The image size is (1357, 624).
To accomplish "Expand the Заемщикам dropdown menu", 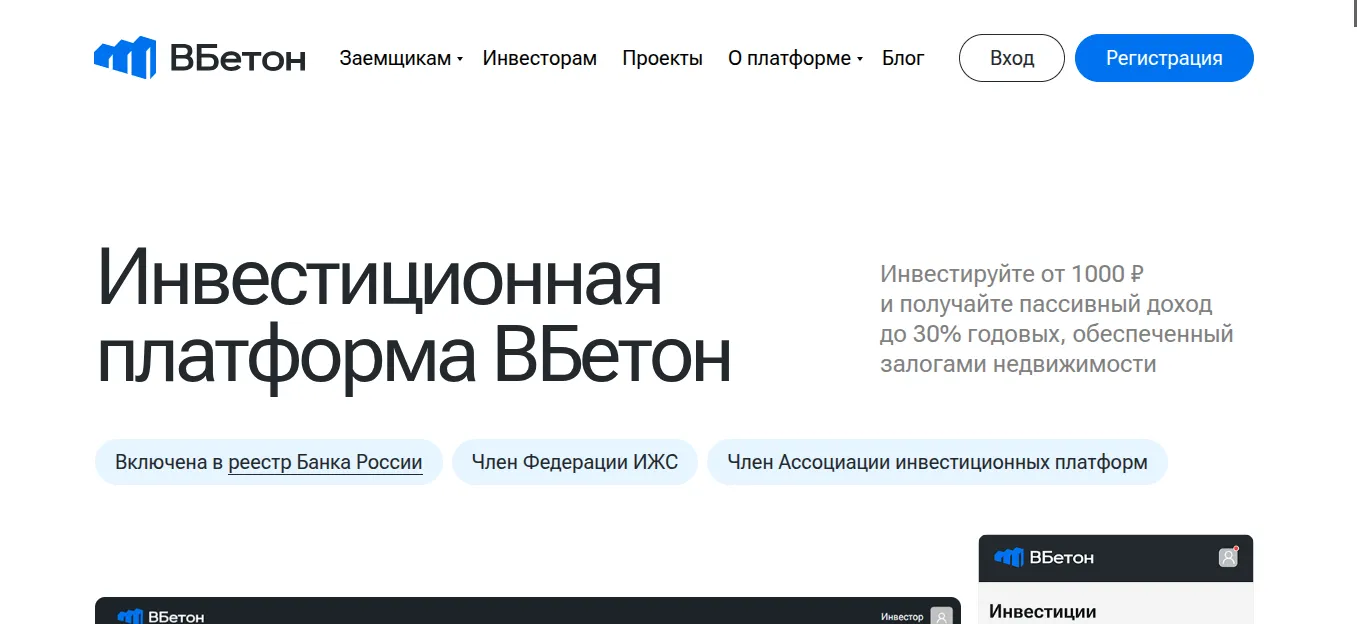I will 400,58.
